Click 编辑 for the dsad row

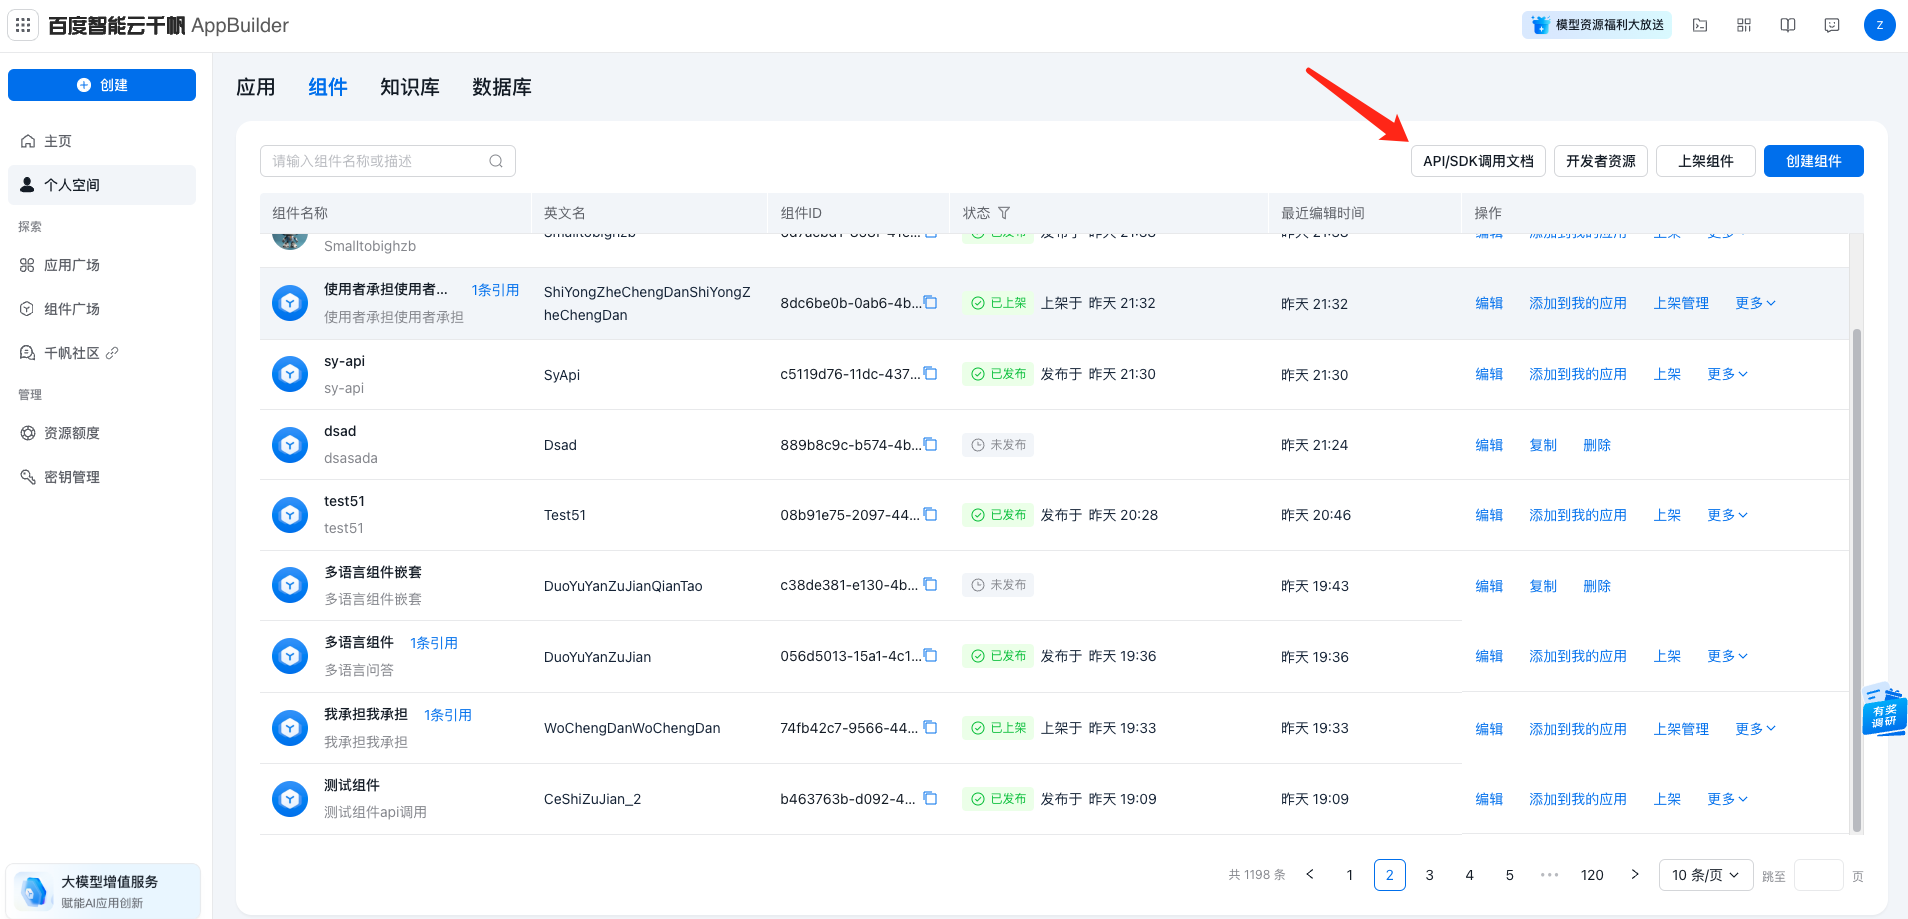pos(1489,445)
